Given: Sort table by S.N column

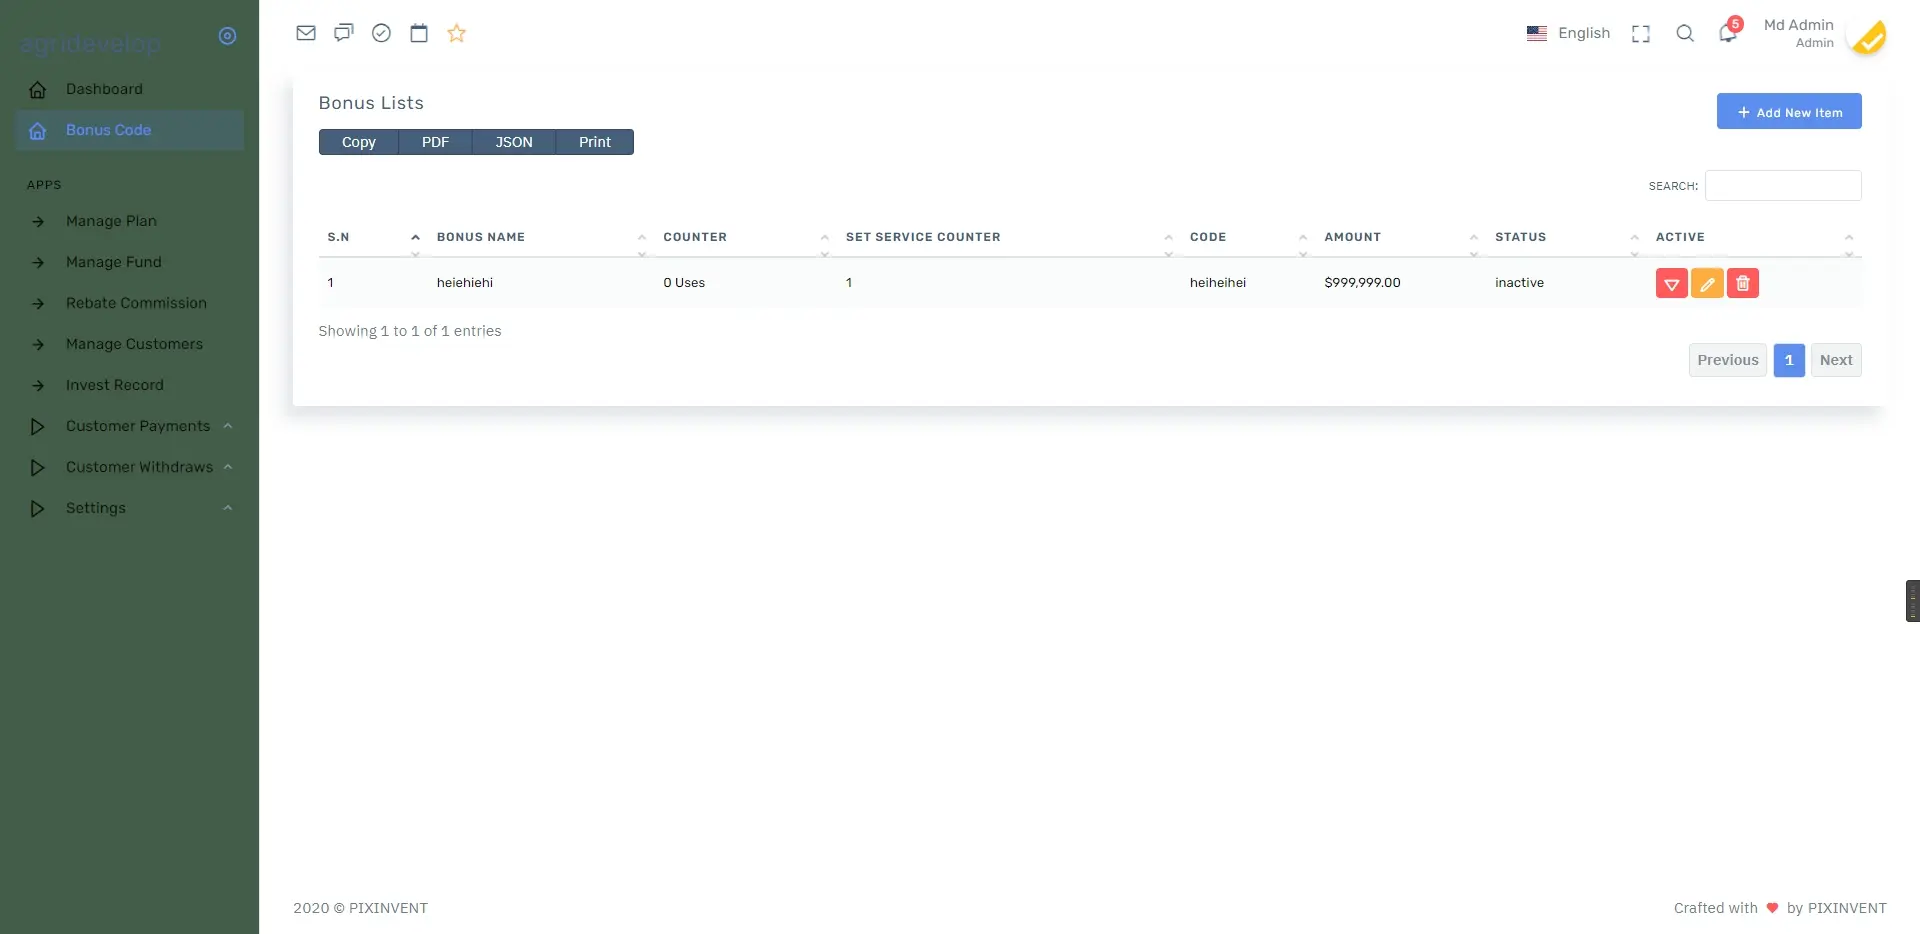Looking at the screenshot, I should click(x=373, y=237).
